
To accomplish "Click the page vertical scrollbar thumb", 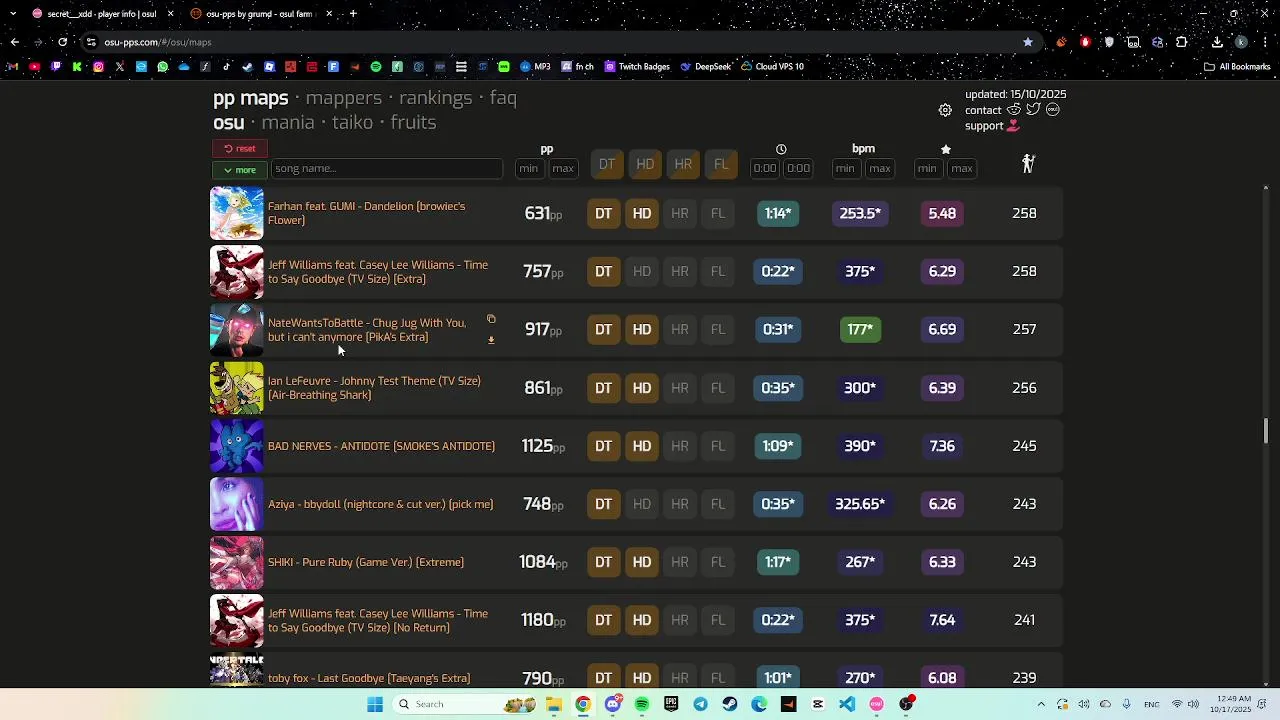I will pyautogui.click(x=1266, y=431).
